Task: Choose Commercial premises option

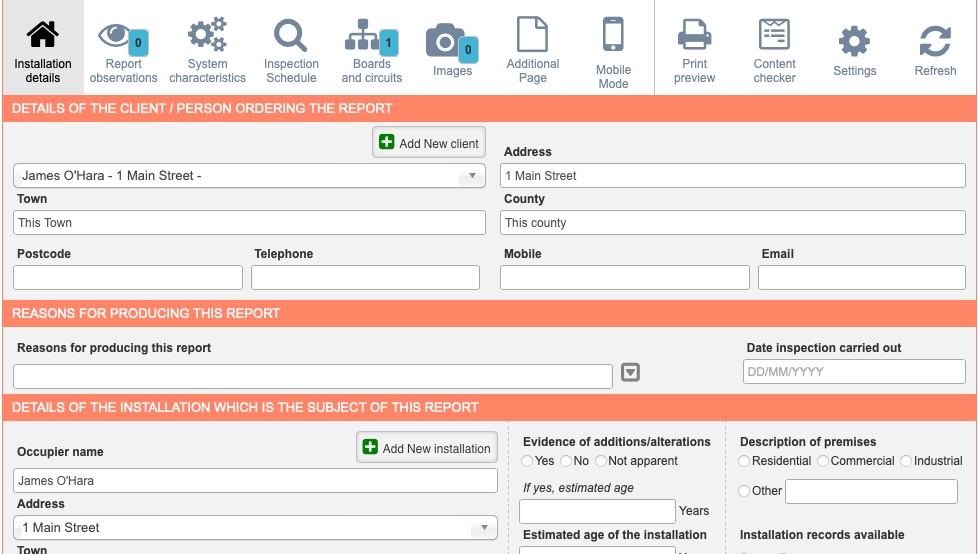Action: [x=823, y=461]
